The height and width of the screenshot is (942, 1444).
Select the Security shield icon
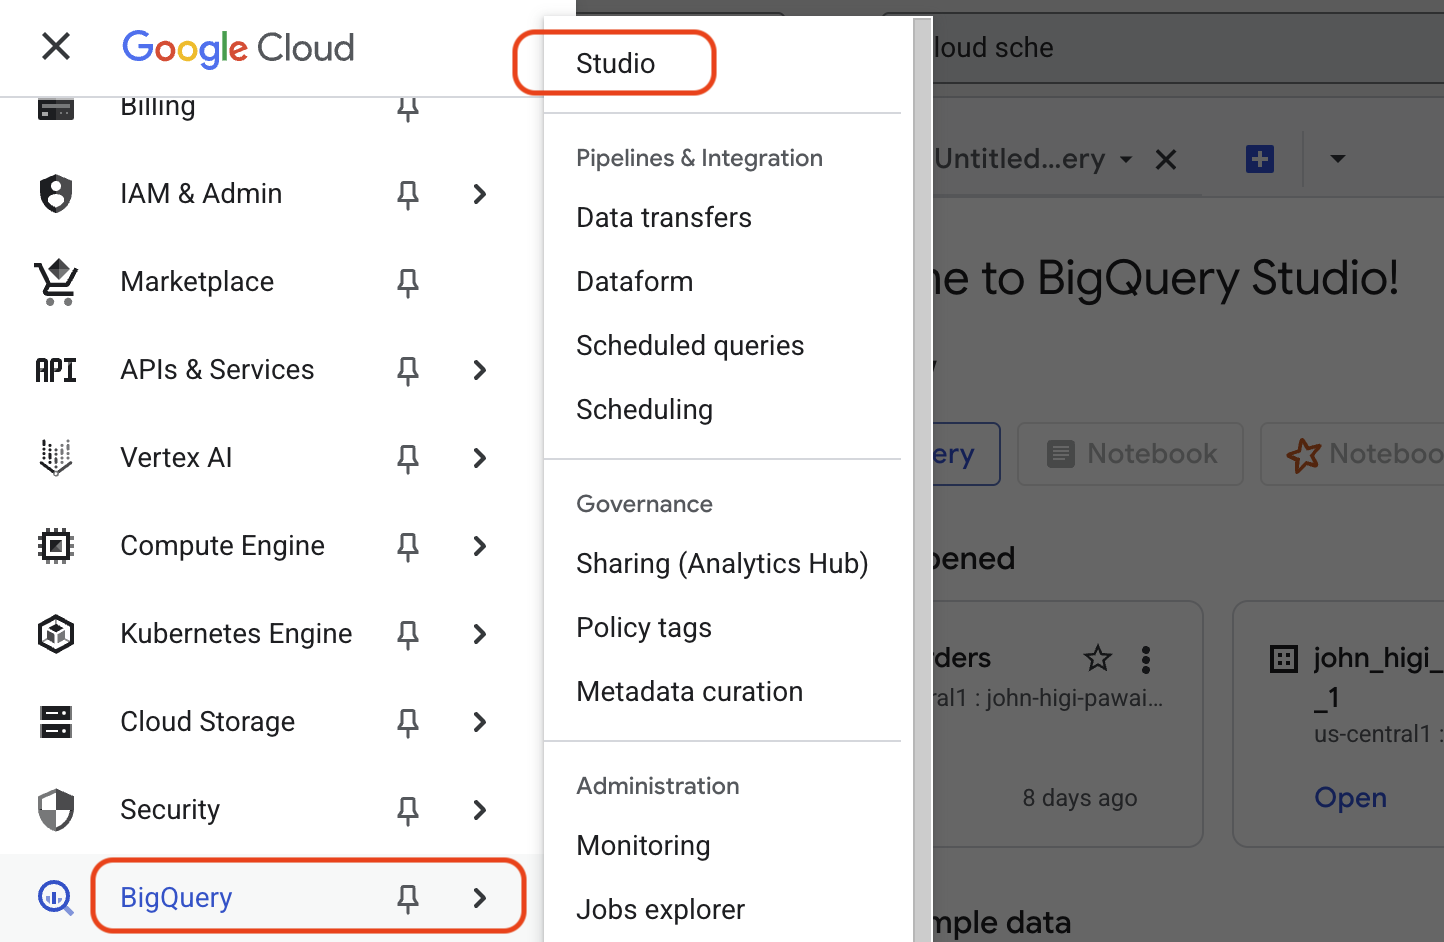[55, 809]
